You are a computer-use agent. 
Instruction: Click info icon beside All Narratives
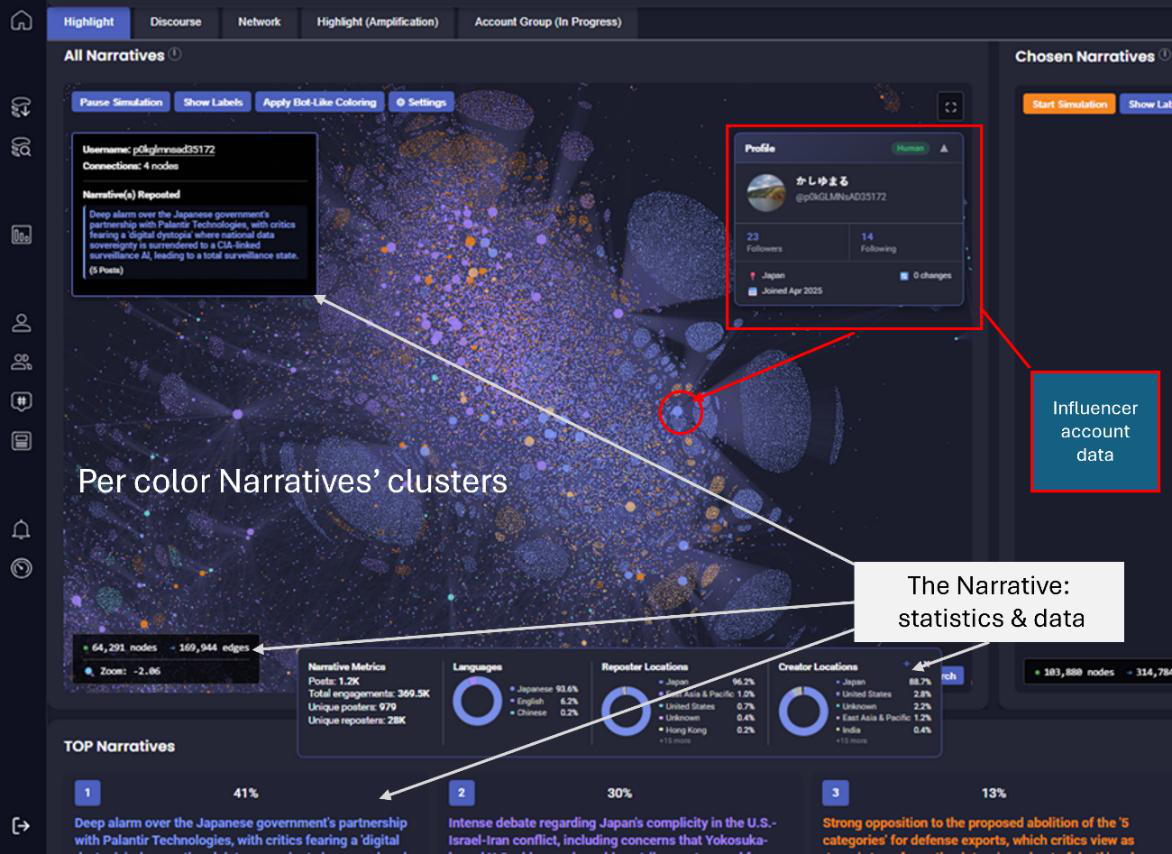175,55
